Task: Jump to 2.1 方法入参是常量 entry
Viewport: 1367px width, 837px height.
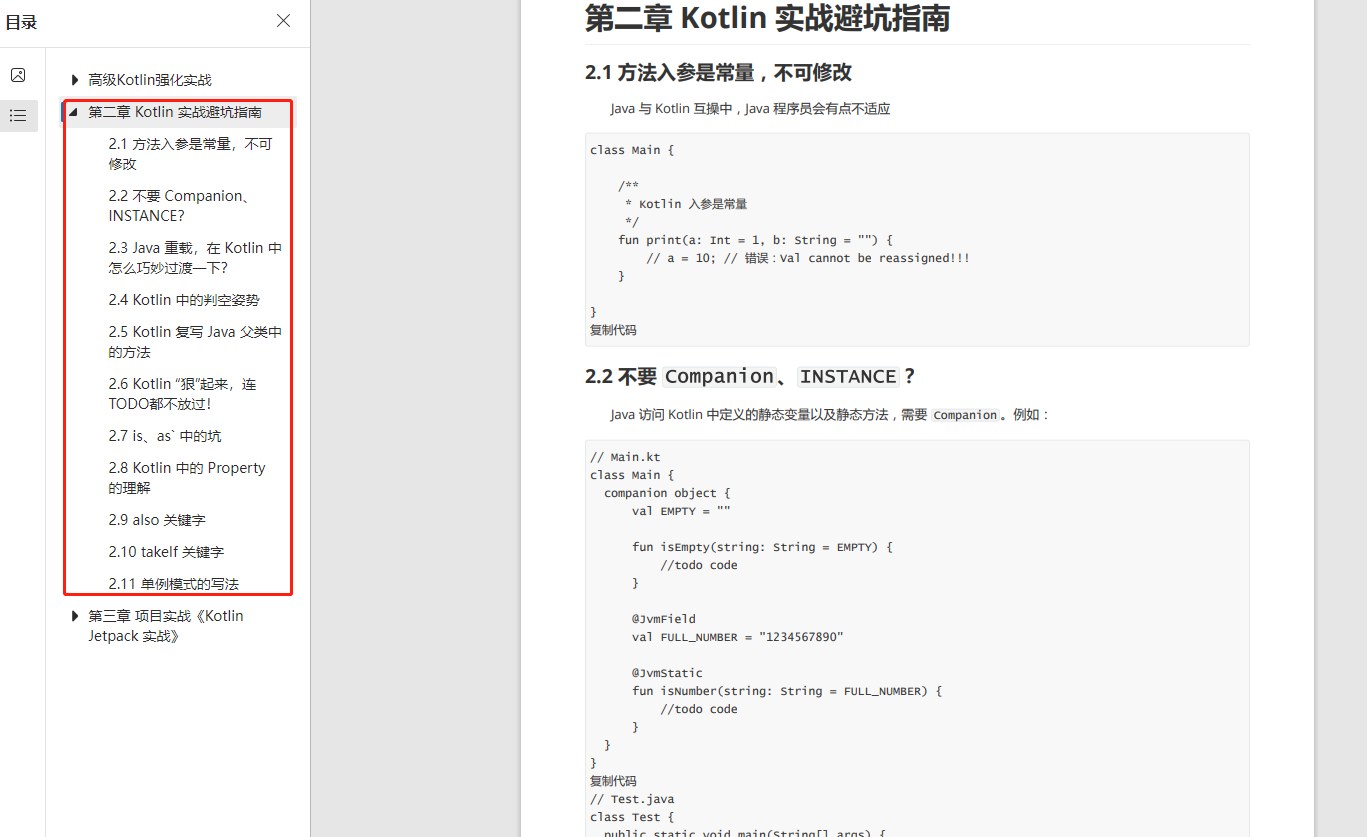Action: [190, 154]
